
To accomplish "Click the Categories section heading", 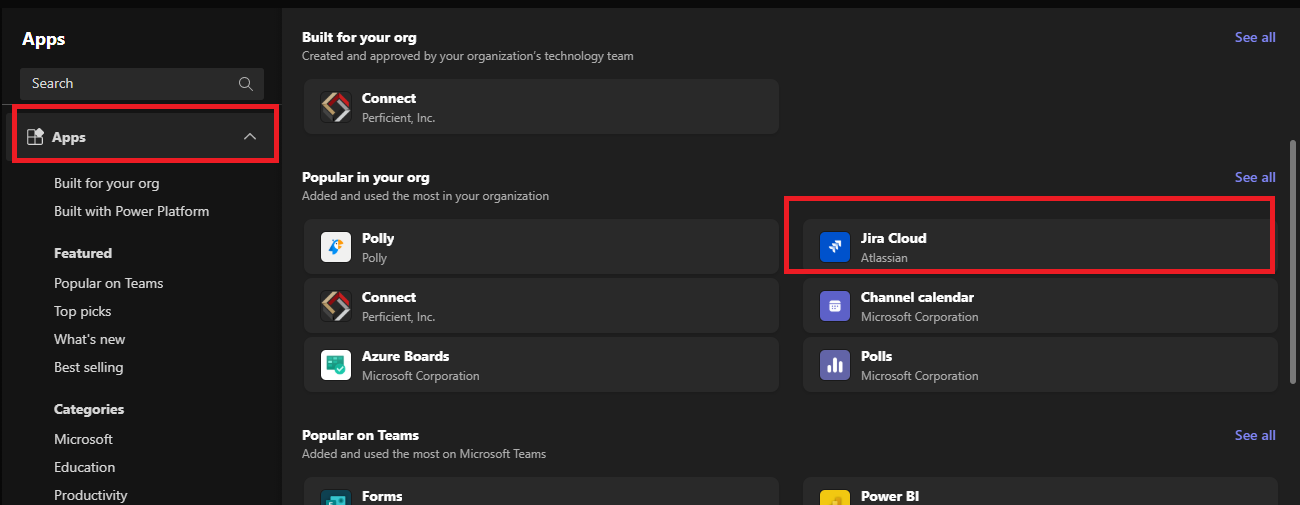I will (89, 409).
